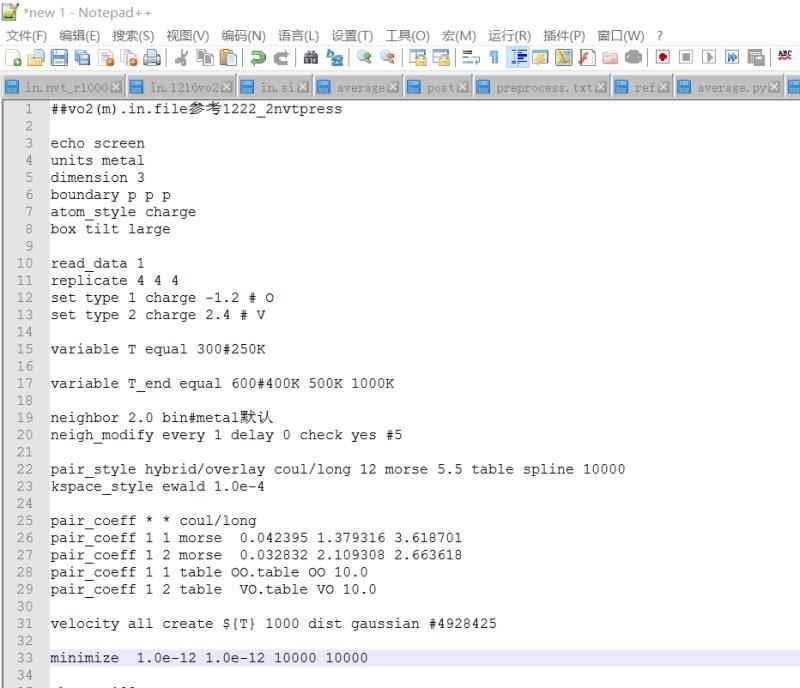The image size is (800, 688).
Task: Place cursor on the kspace_style ewald line
Action: 150,486
